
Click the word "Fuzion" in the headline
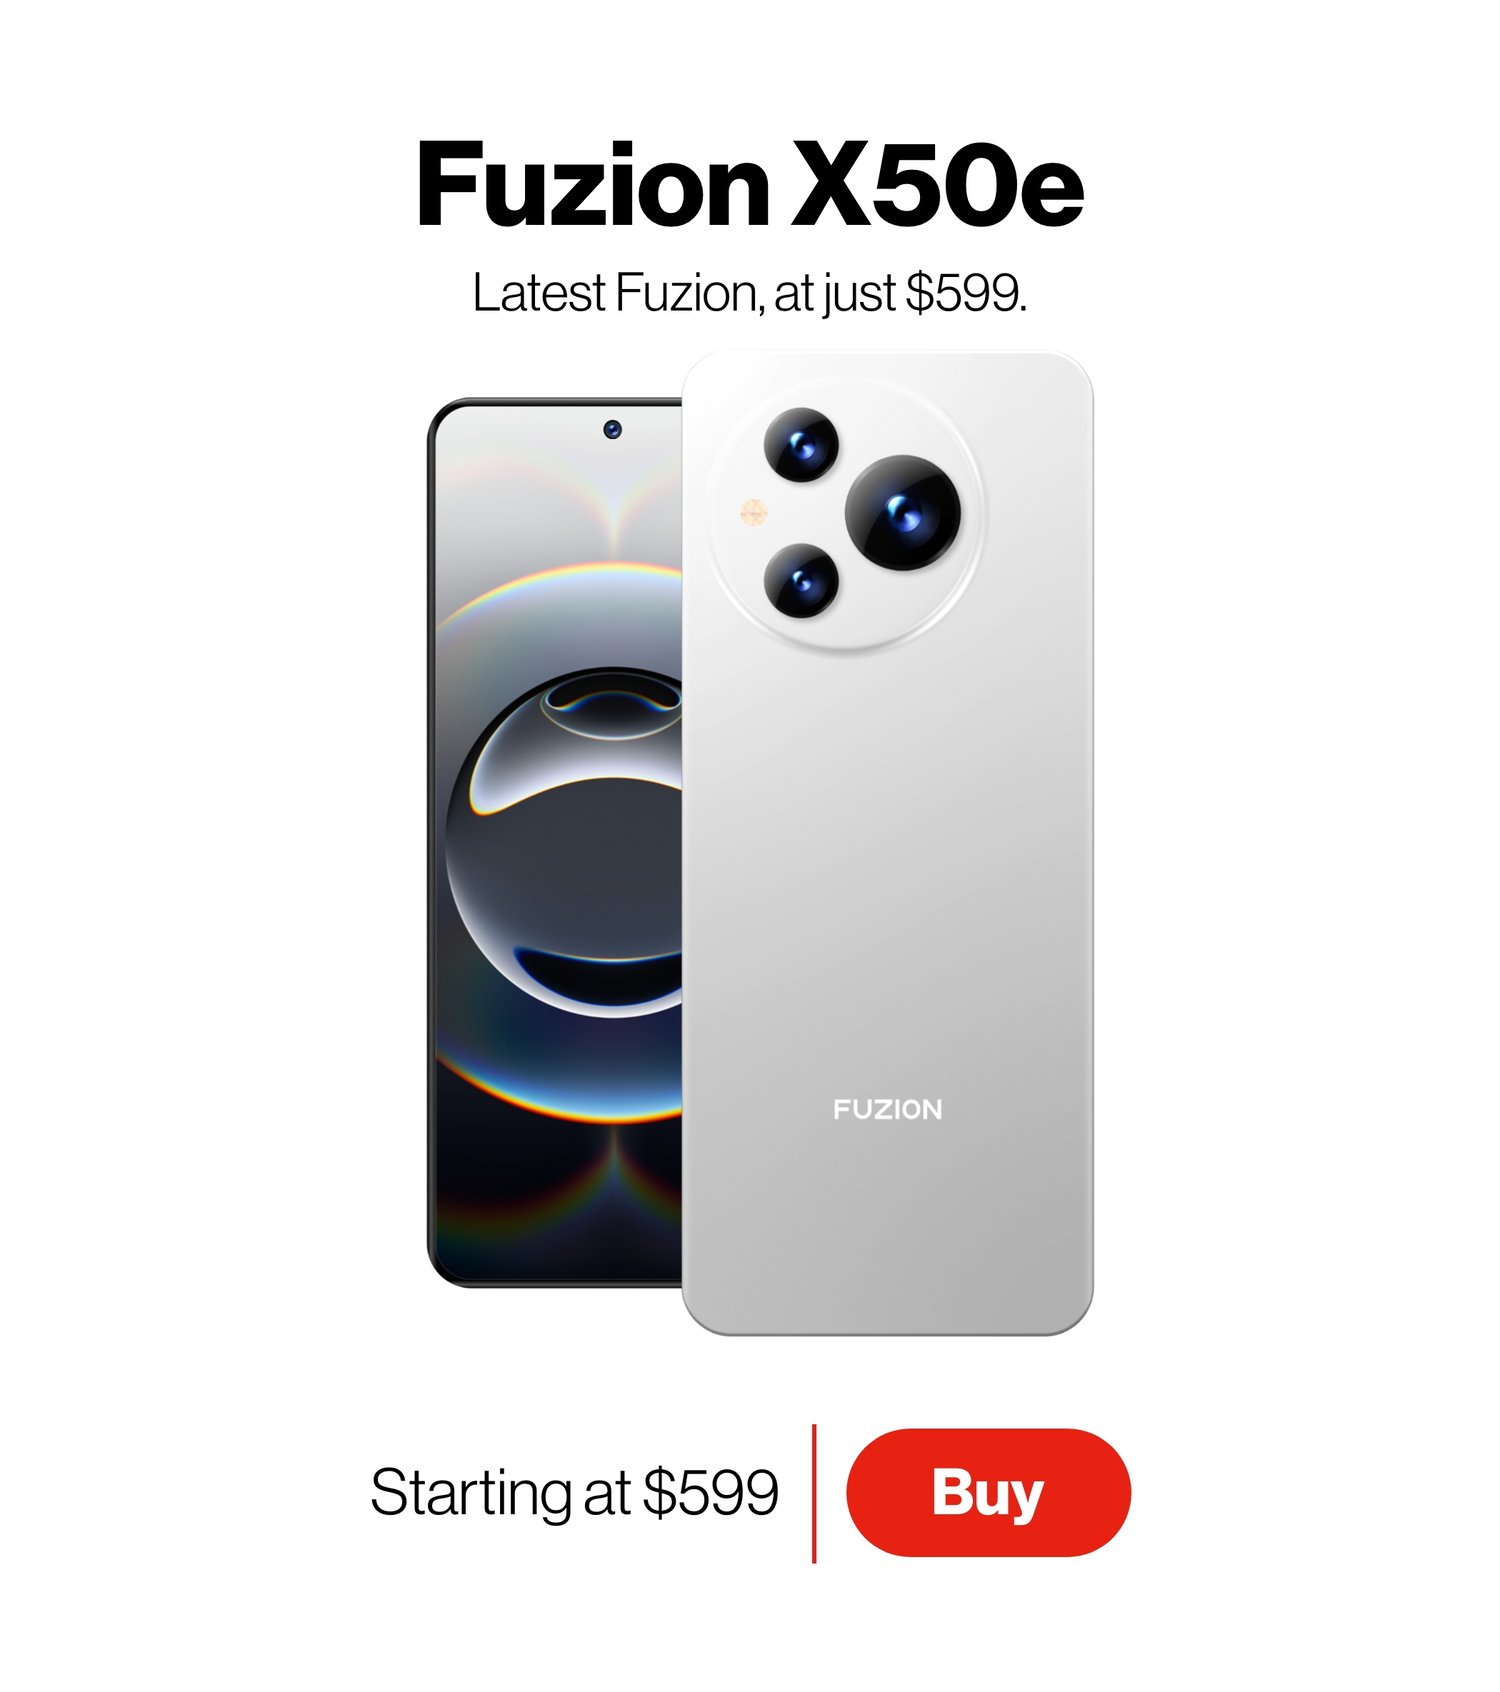[593, 185]
